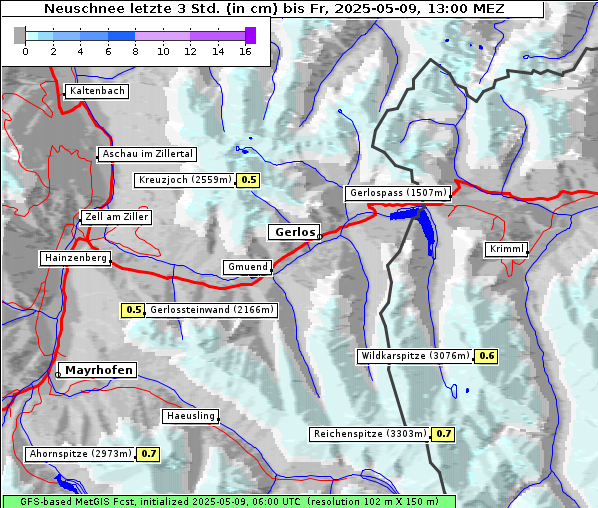
Task: Click the Hainzenberg label
Action: (x=76, y=258)
